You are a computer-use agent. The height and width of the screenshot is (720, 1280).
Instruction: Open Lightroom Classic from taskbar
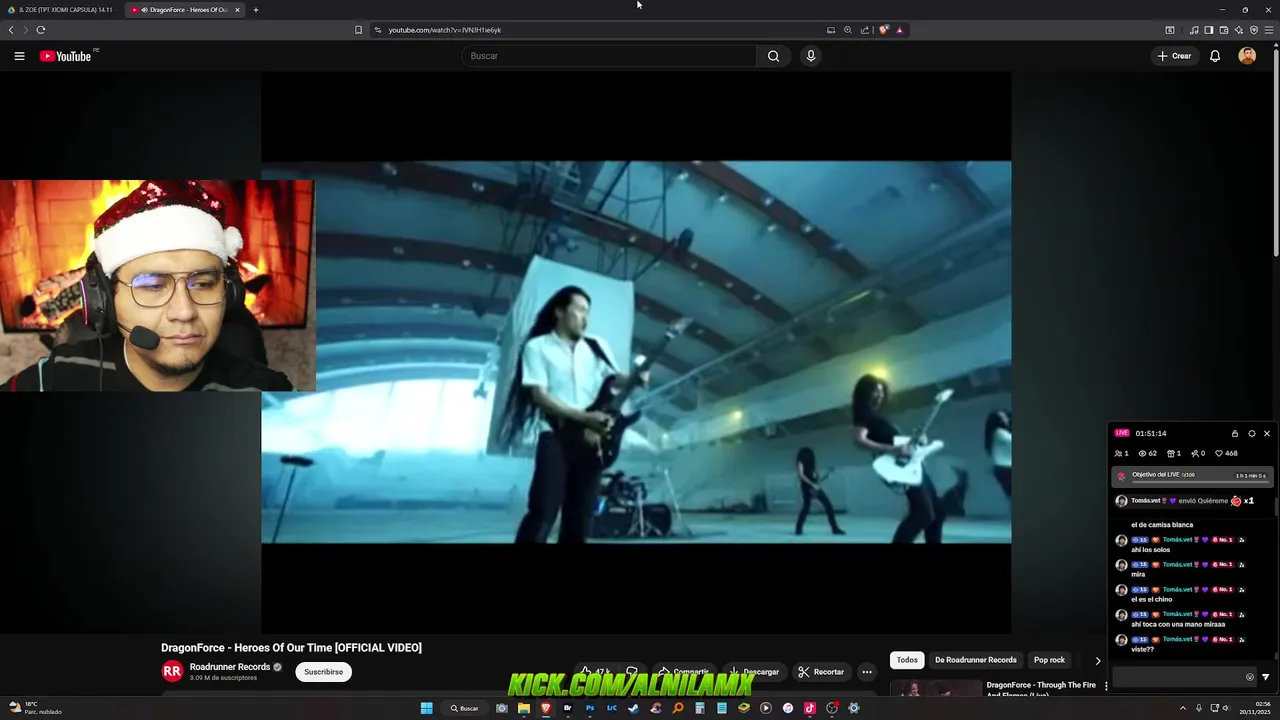612,708
